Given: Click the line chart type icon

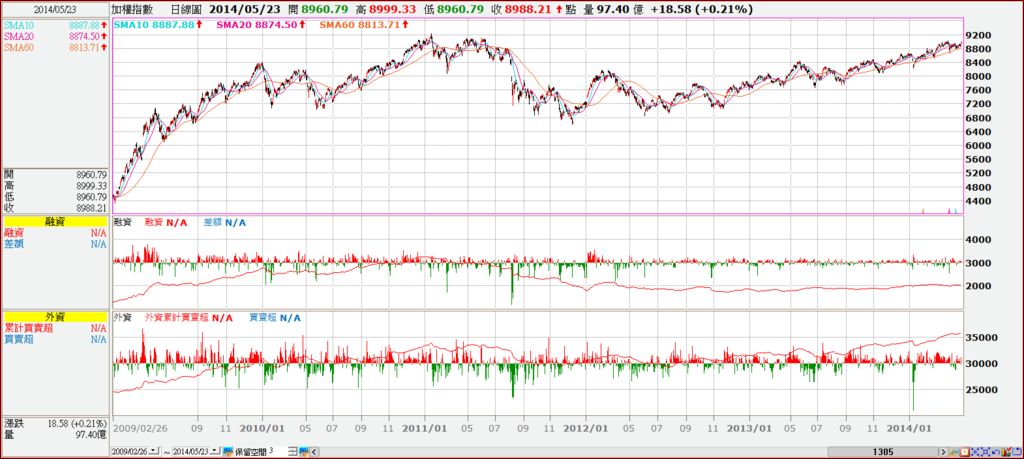Looking at the screenshot, I should 954,452.
